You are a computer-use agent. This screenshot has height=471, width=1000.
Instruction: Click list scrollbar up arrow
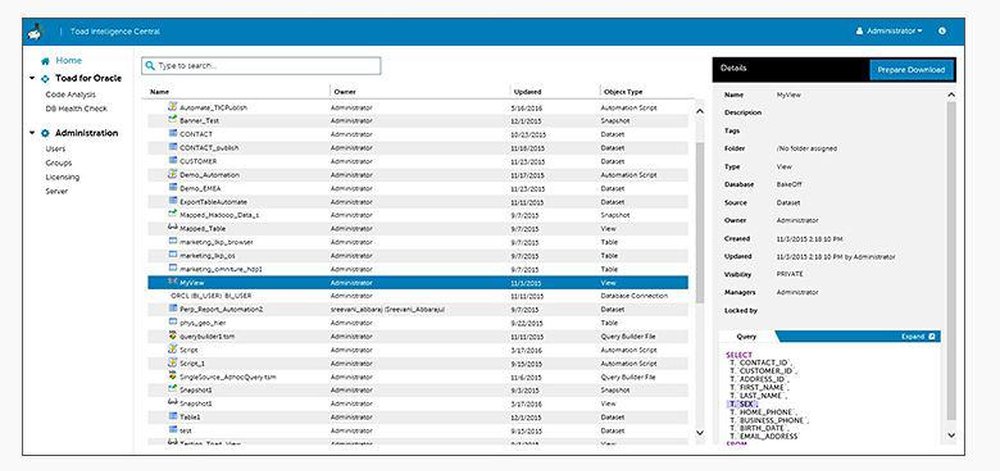click(x=699, y=112)
